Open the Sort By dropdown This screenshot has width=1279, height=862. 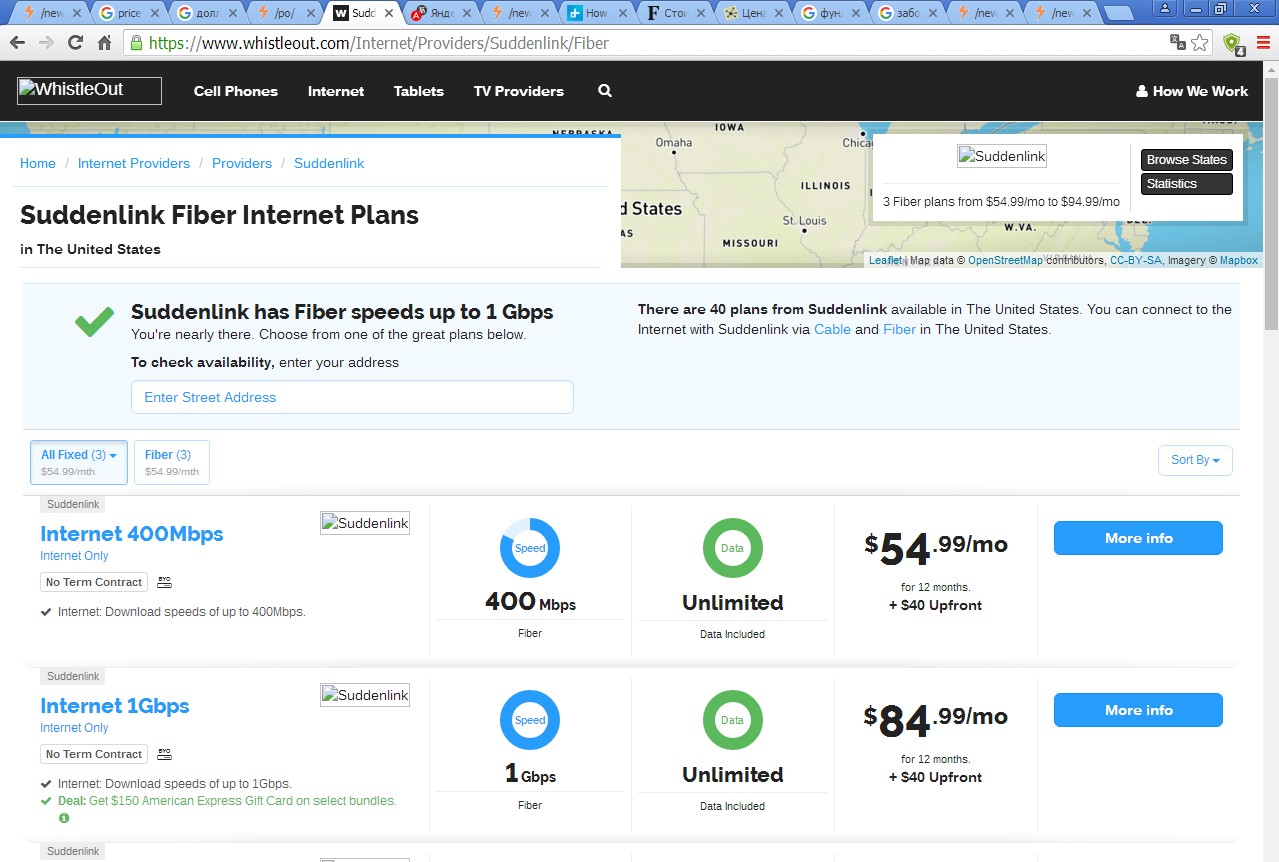1195,460
